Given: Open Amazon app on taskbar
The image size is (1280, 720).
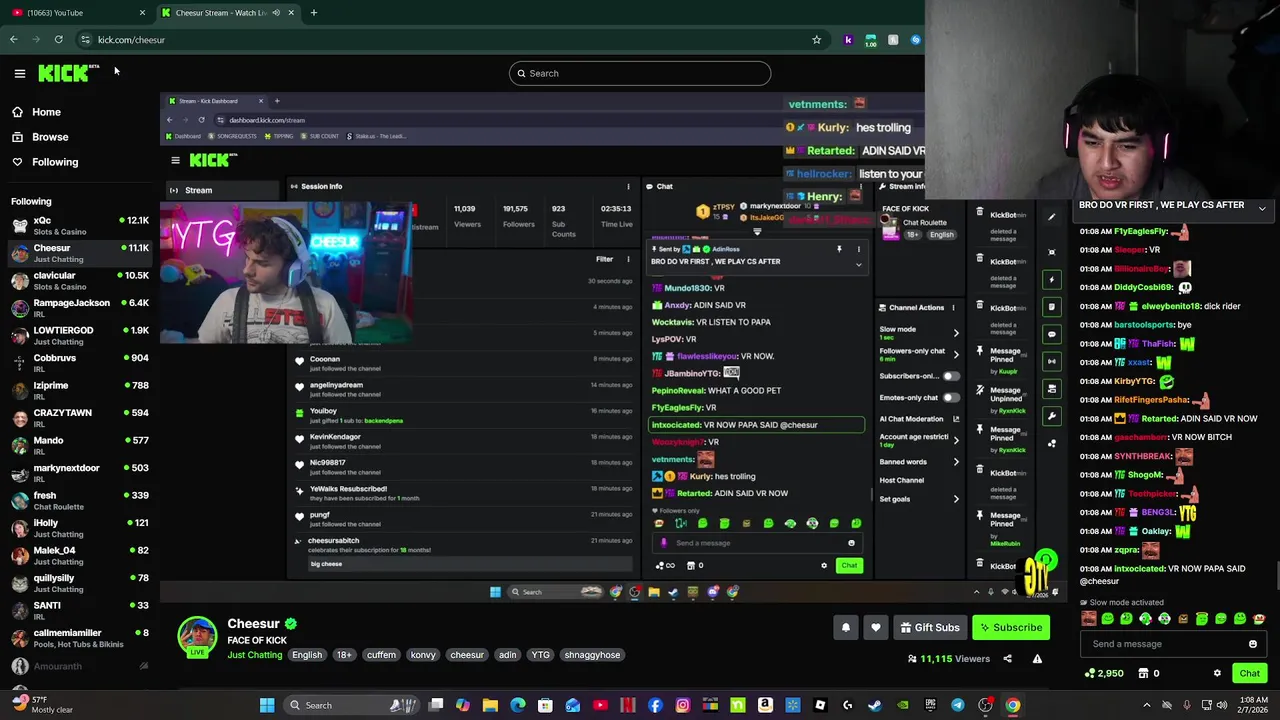Looking at the screenshot, I should click(765, 705).
